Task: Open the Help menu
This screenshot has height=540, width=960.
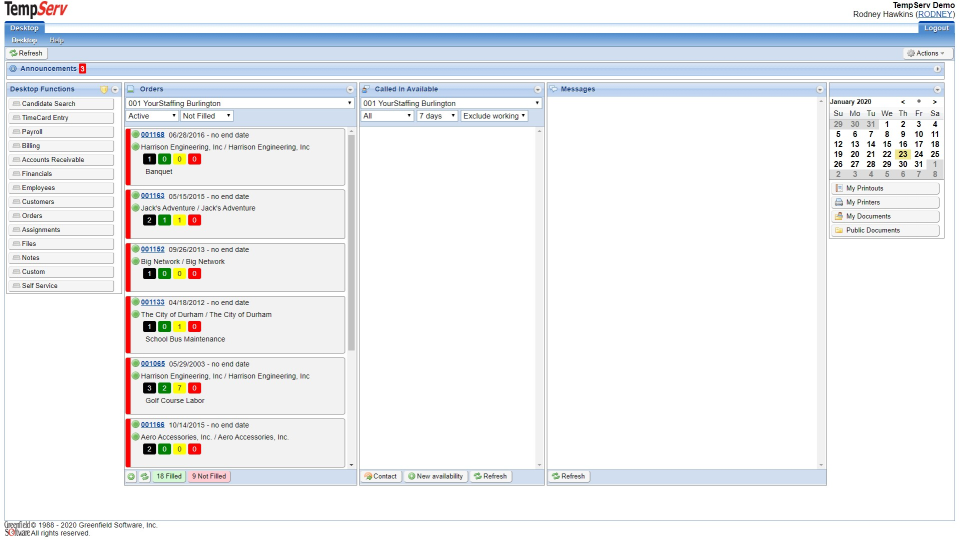Action: pyautogui.click(x=56, y=40)
